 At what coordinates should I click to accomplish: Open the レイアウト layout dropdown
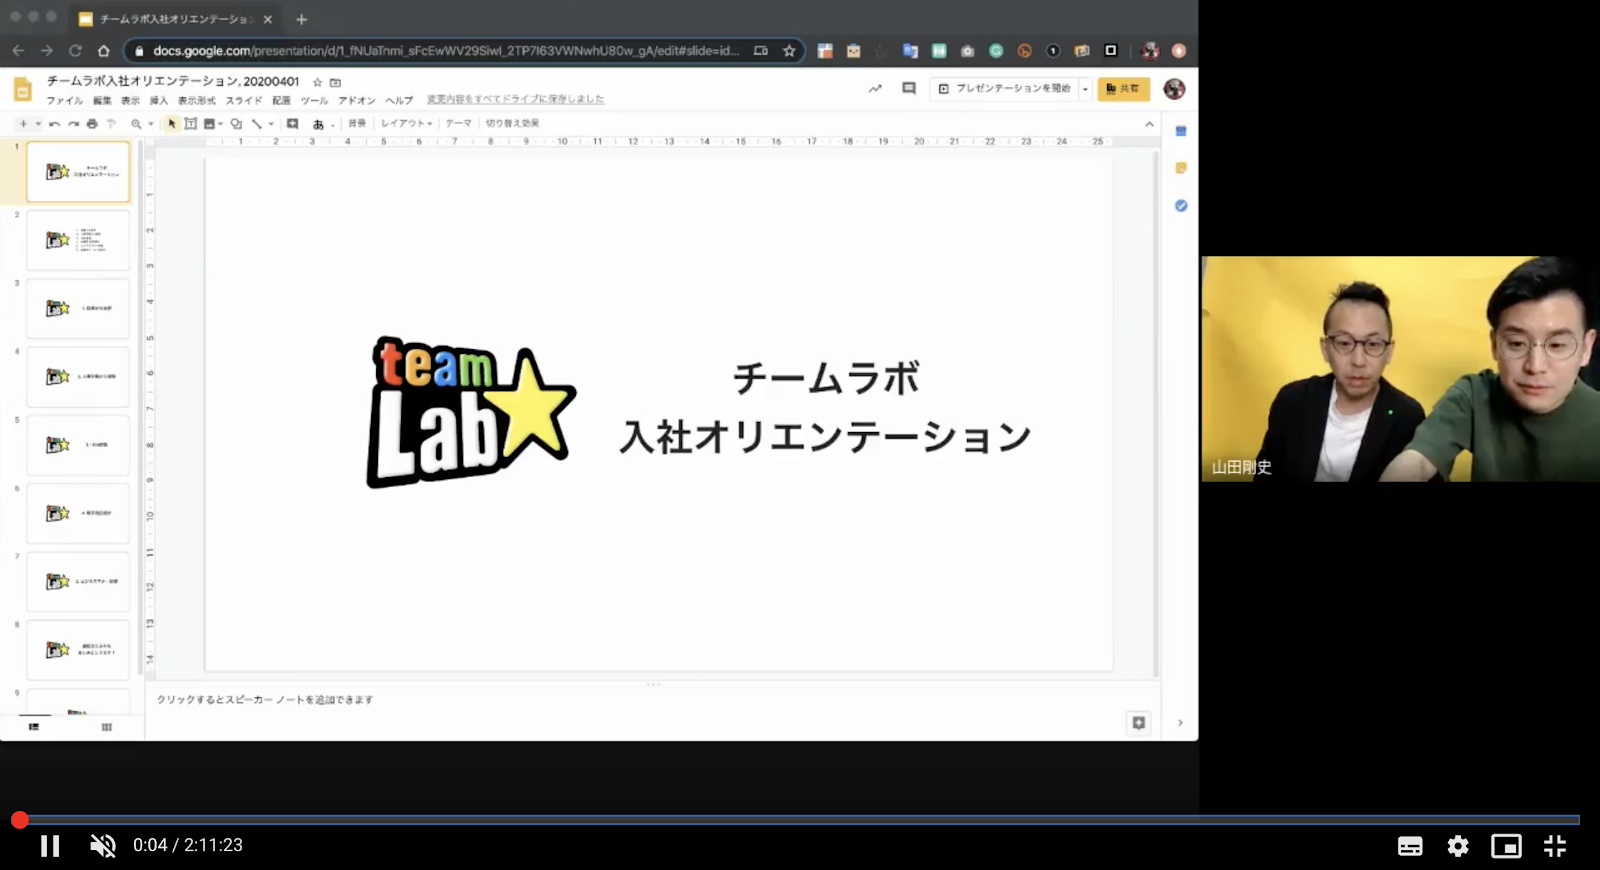pos(406,124)
